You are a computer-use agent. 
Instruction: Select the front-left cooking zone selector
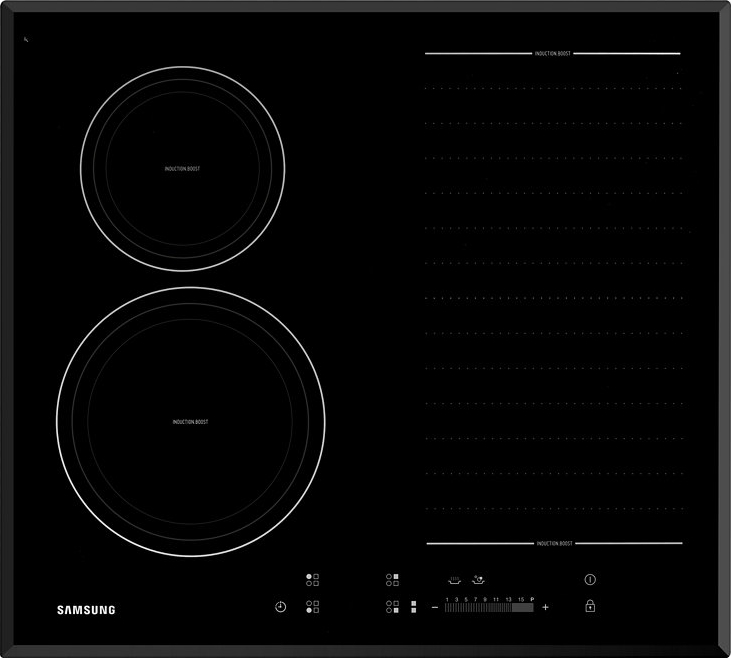(312, 607)
